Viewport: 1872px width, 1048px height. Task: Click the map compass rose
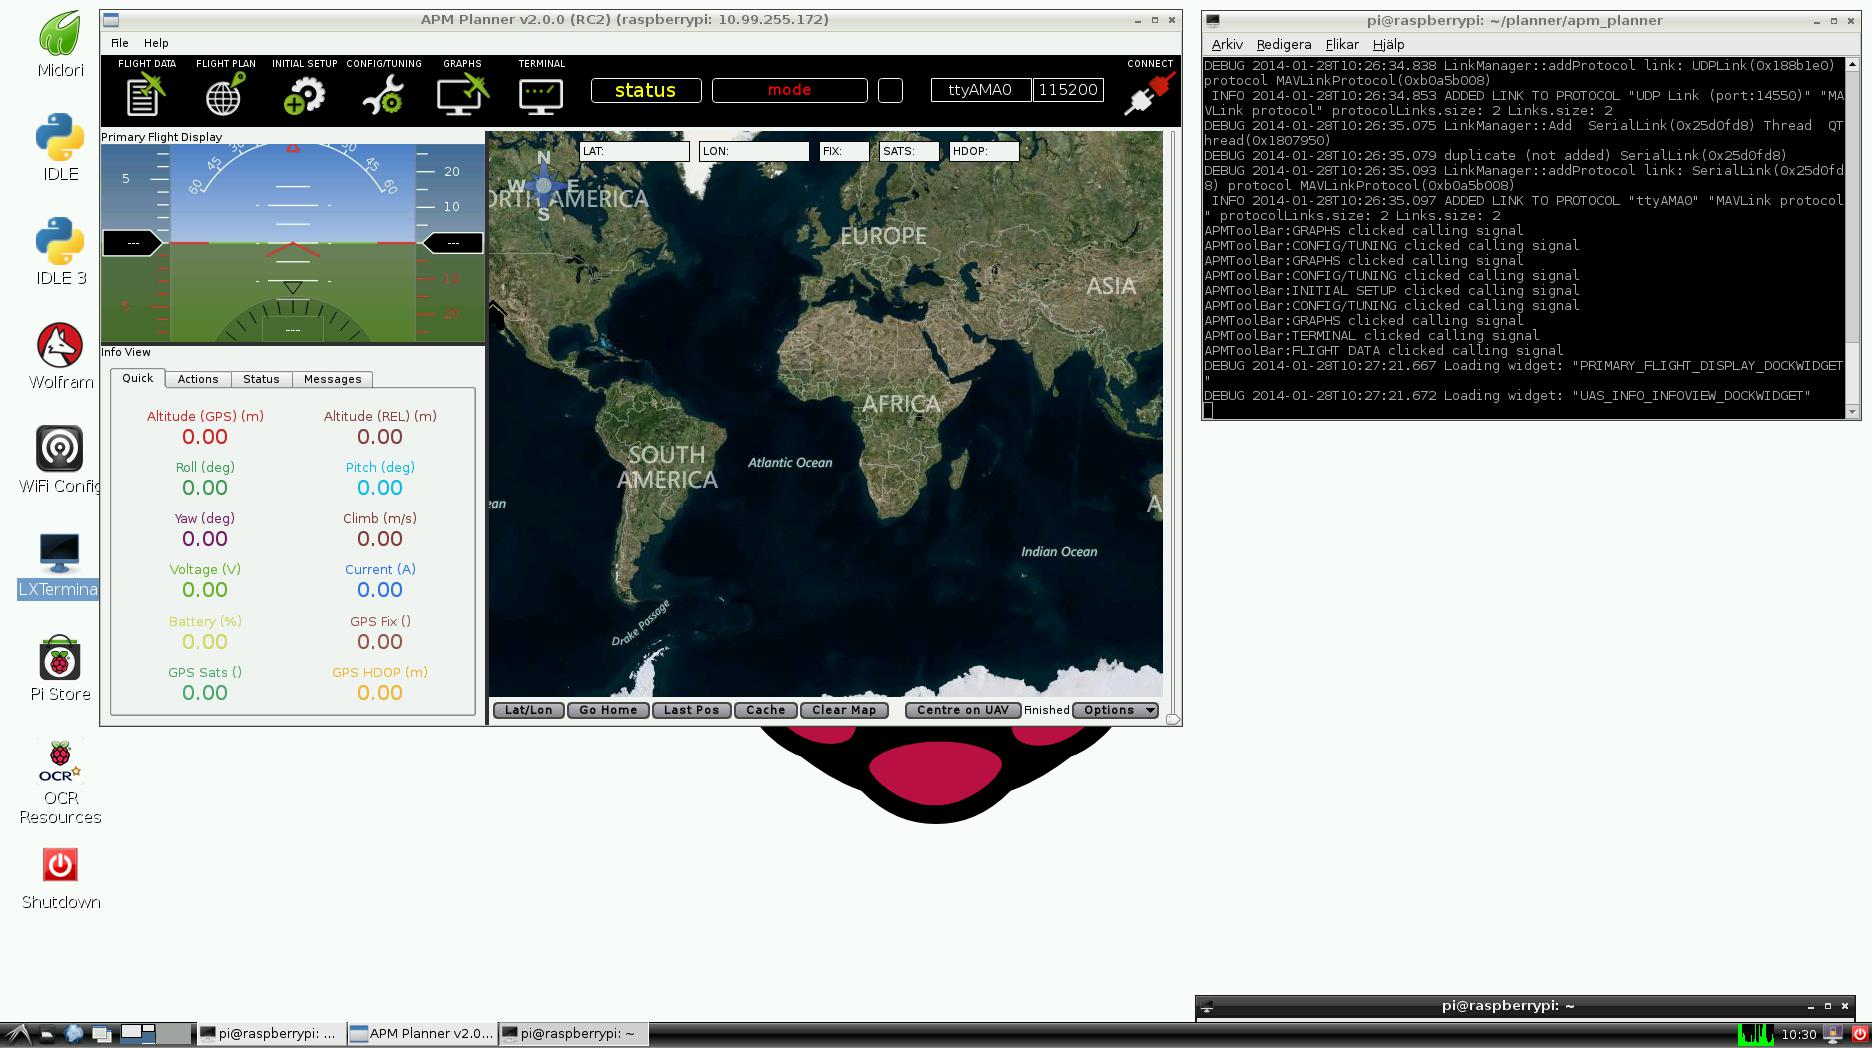tap(543, 185)
